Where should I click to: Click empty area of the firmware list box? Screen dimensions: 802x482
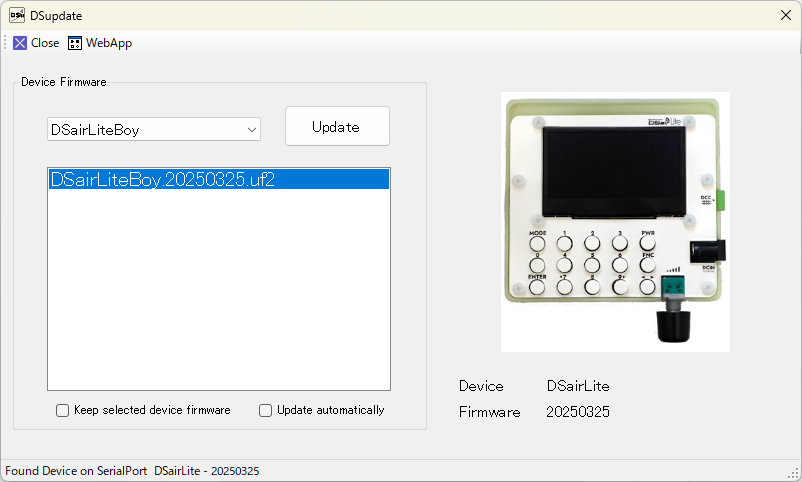(x=218, y=300)
